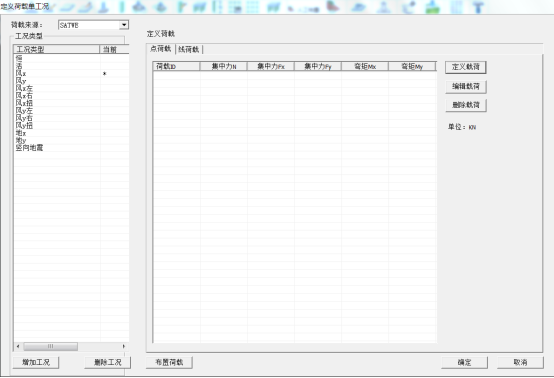Screen dimensions: 554x378
Task: Select the 风y load case row
Action: [72, 81]
